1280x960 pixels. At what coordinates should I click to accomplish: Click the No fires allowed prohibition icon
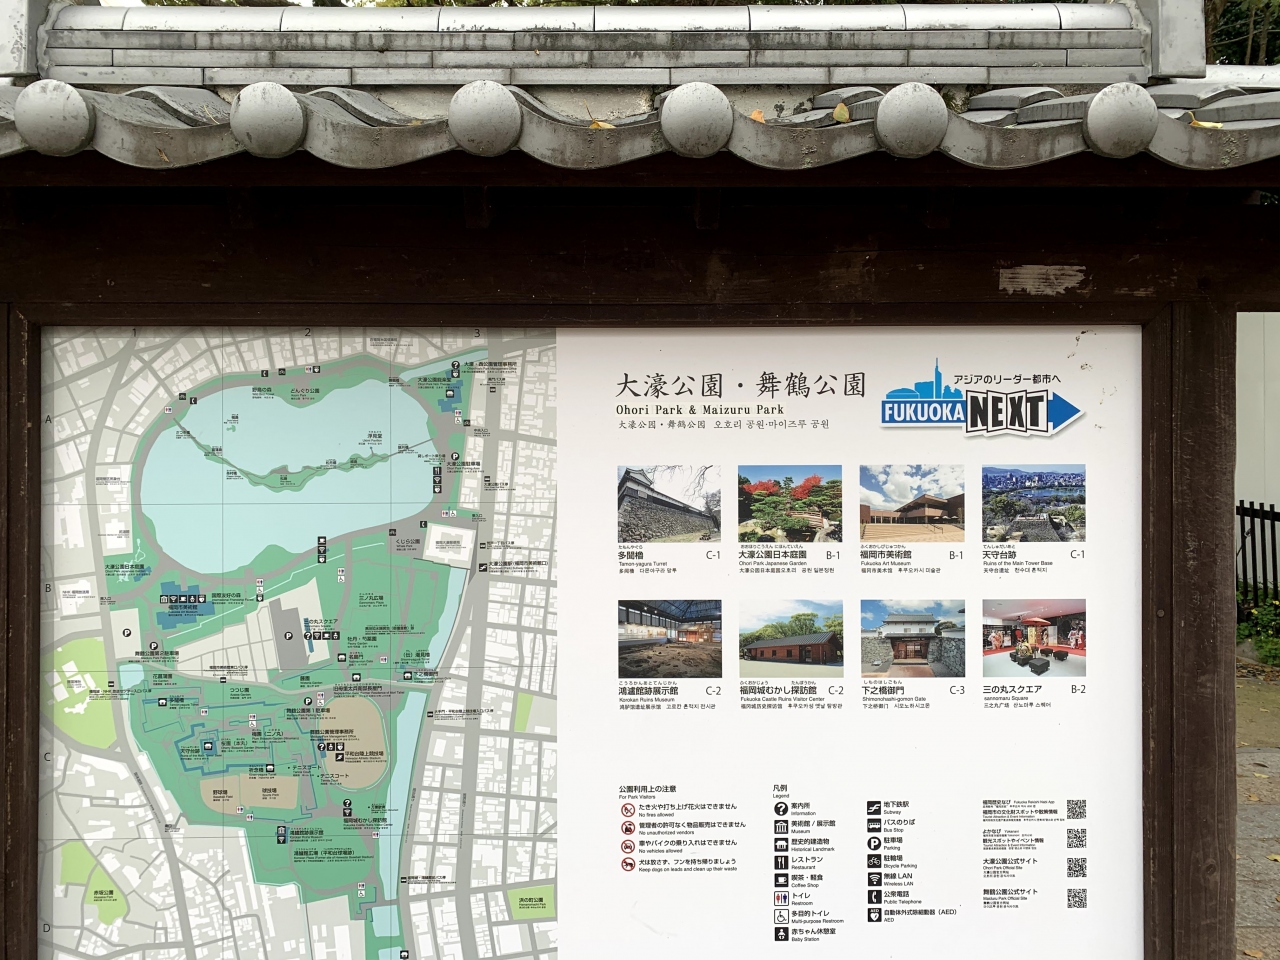[x=628, y=810]
